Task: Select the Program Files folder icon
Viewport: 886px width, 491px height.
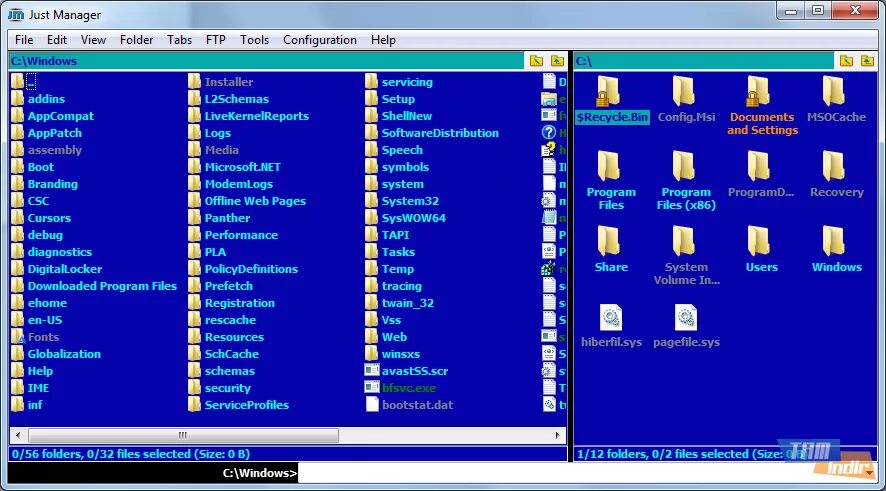Action: [x=608, y=166]
